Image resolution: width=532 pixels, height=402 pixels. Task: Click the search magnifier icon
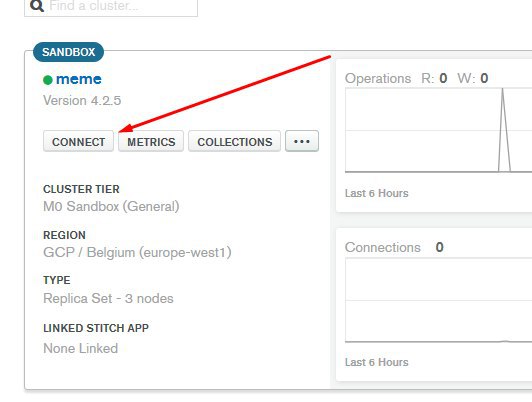coord(37,6)
